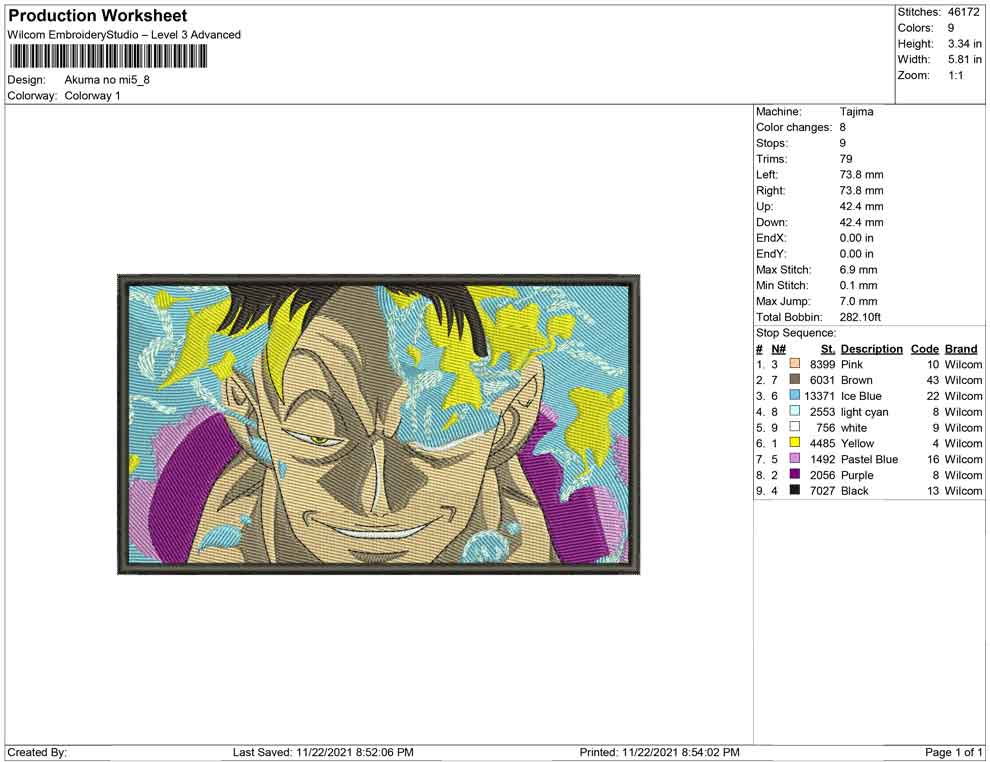Click the 'Created By:' footer label
The image size is (990, 762).
(37, 752)
